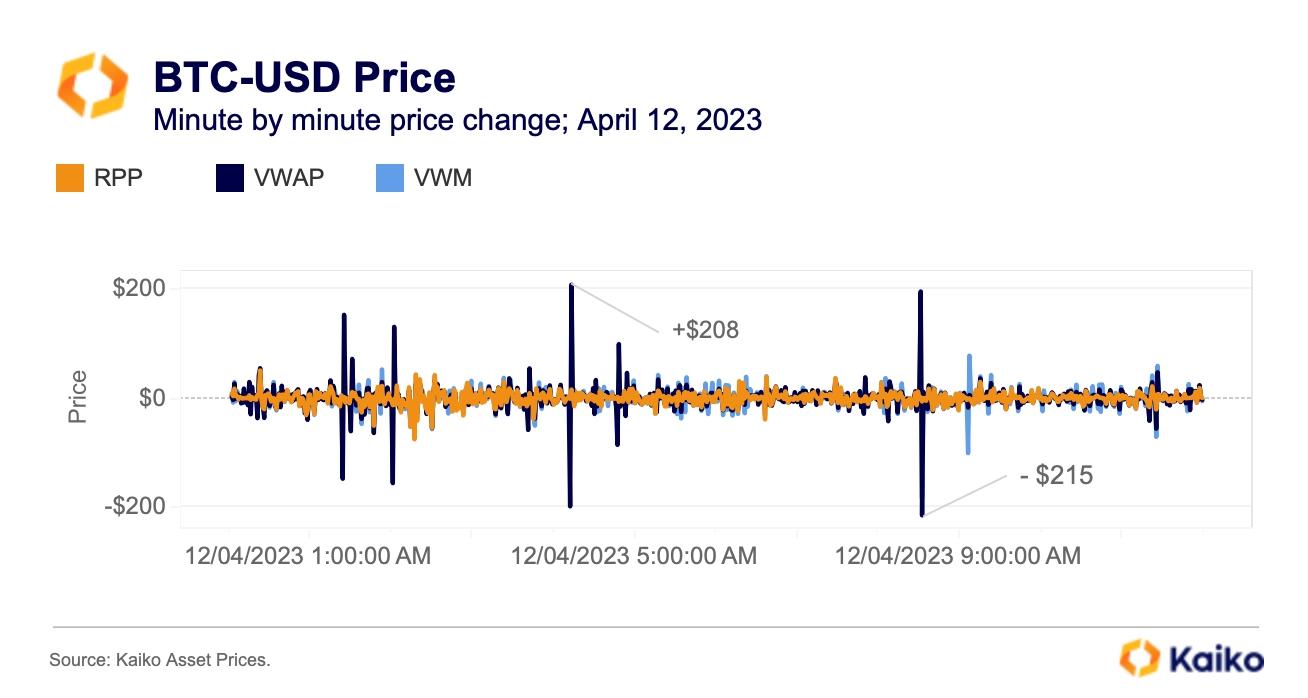Click the light blue VWM legend swatch
1308x698 pixels.
click(388, 179)
